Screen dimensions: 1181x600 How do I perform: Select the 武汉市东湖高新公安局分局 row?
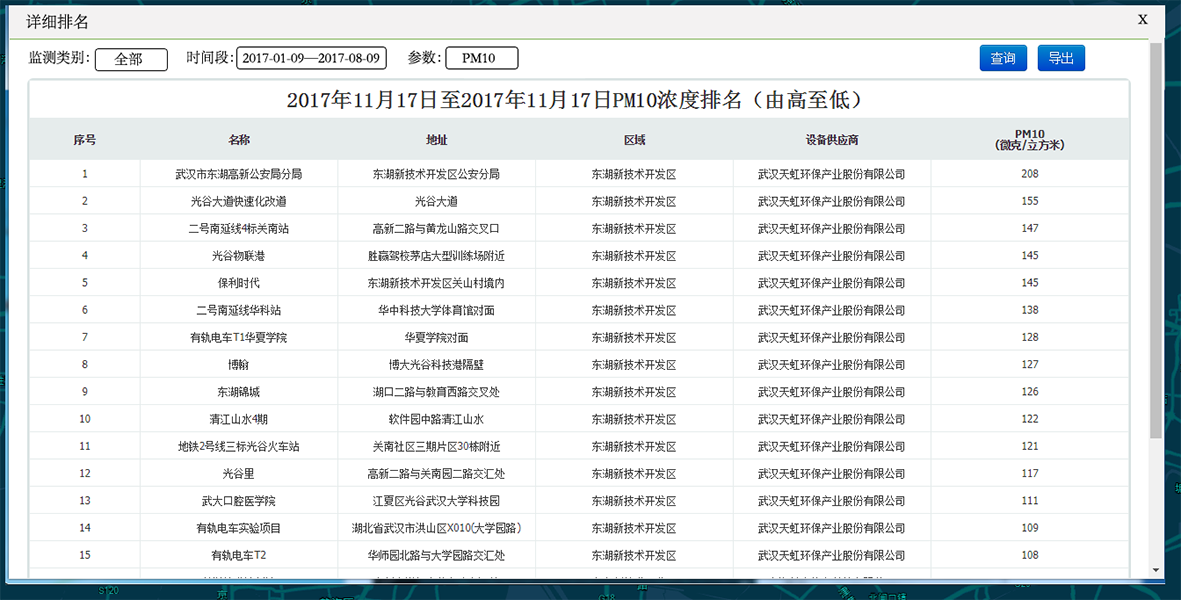(238, 174)
